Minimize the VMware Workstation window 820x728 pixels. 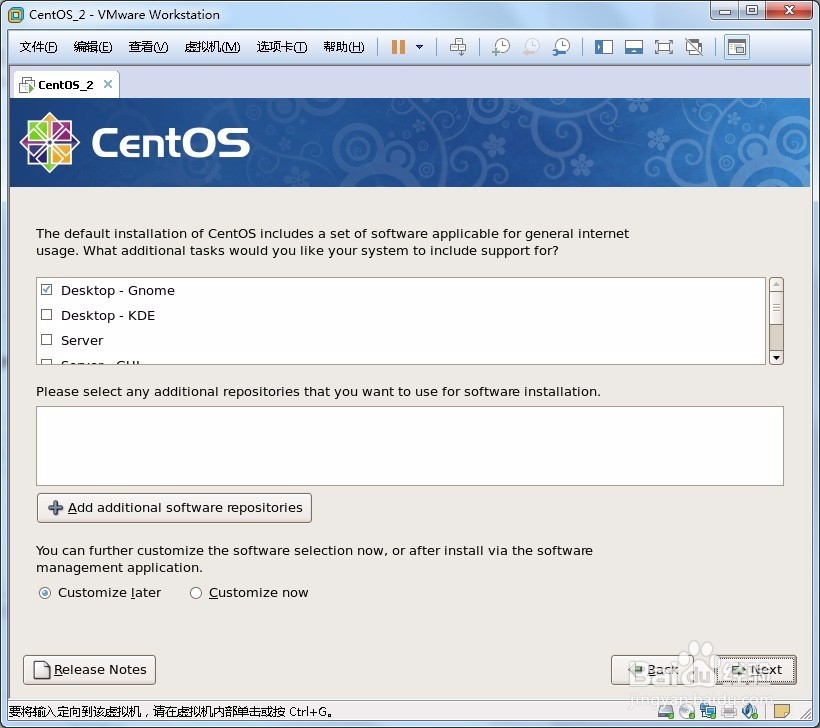(x=725, y=11)
